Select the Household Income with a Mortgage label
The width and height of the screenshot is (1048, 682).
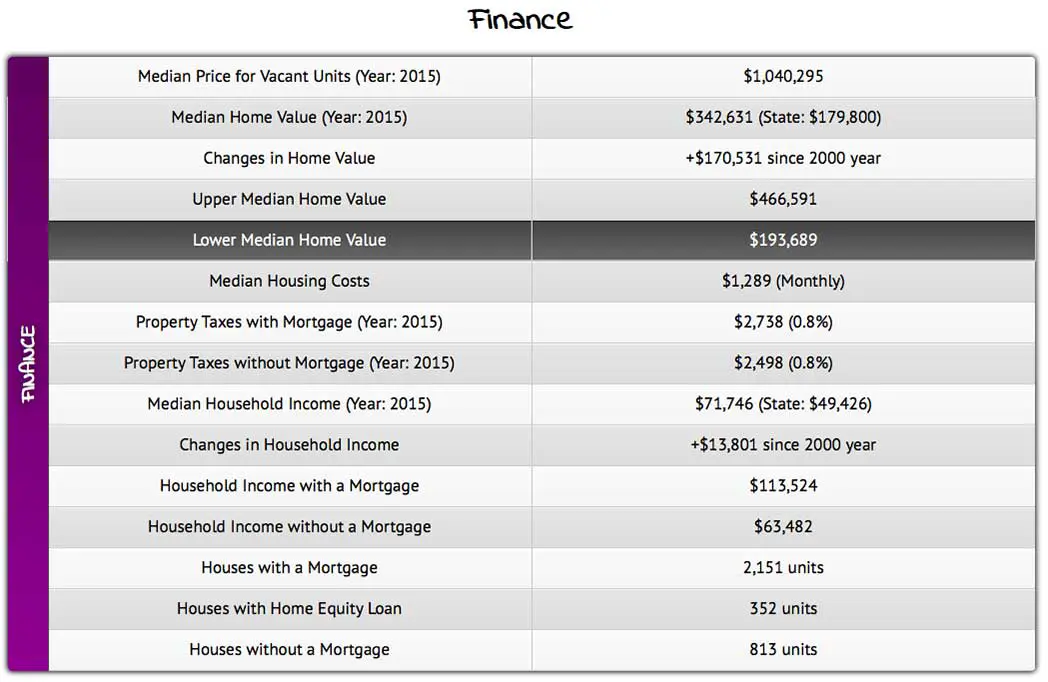point(289,486)
